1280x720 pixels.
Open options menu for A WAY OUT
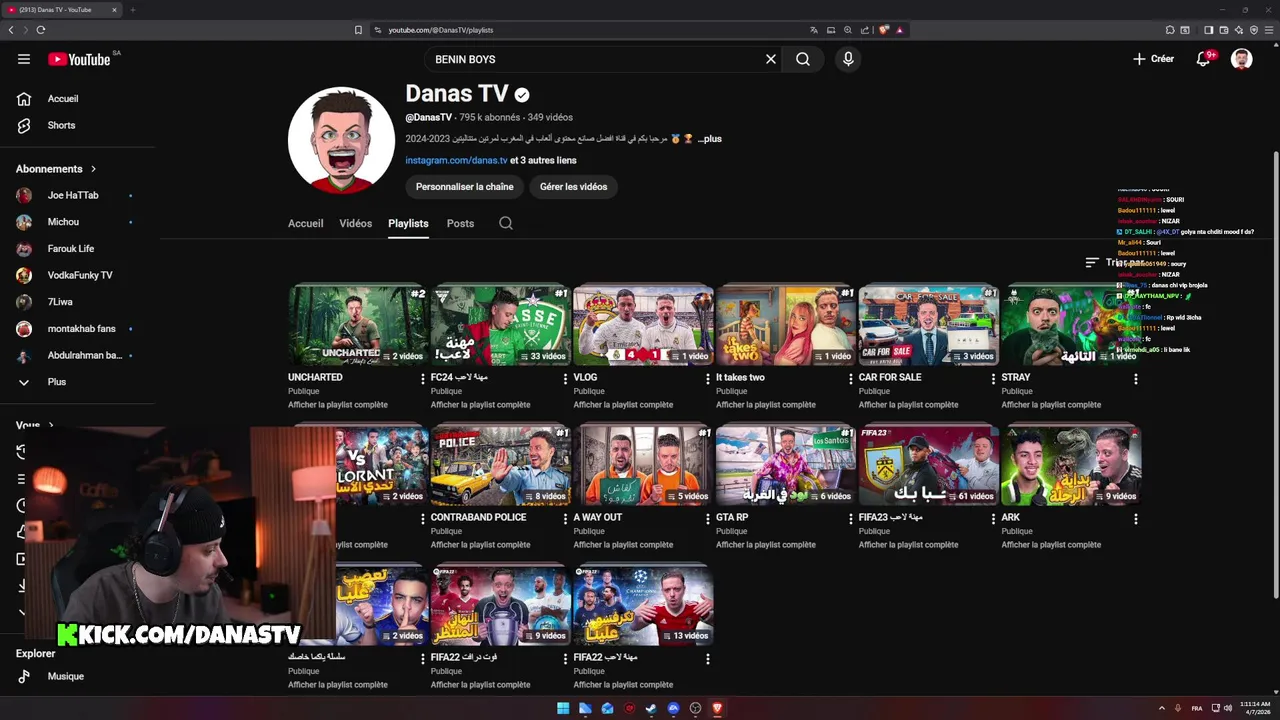pyautogui.click(x=708, y=519)
